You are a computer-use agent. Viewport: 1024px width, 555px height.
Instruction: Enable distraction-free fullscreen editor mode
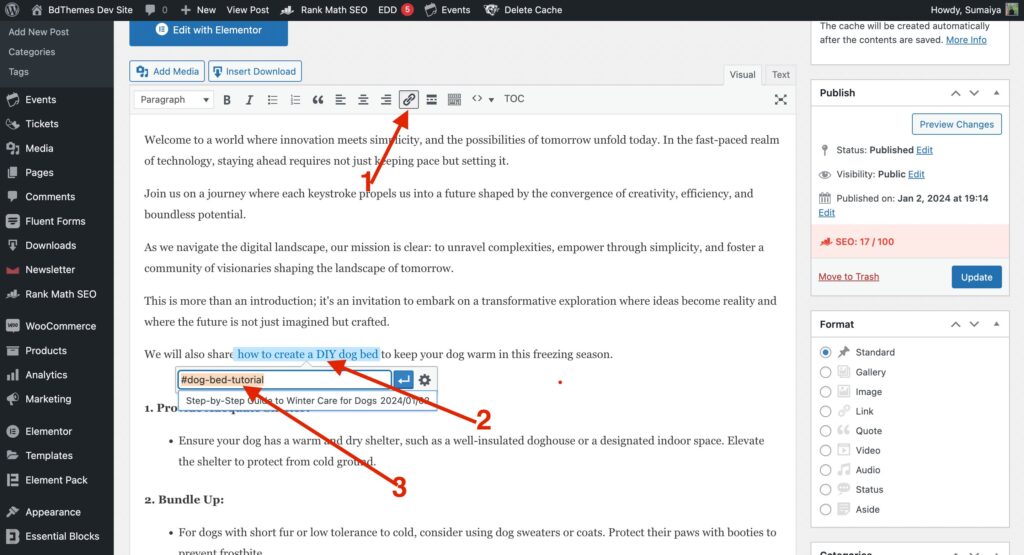pyautogui.click(x=780, y=99)
